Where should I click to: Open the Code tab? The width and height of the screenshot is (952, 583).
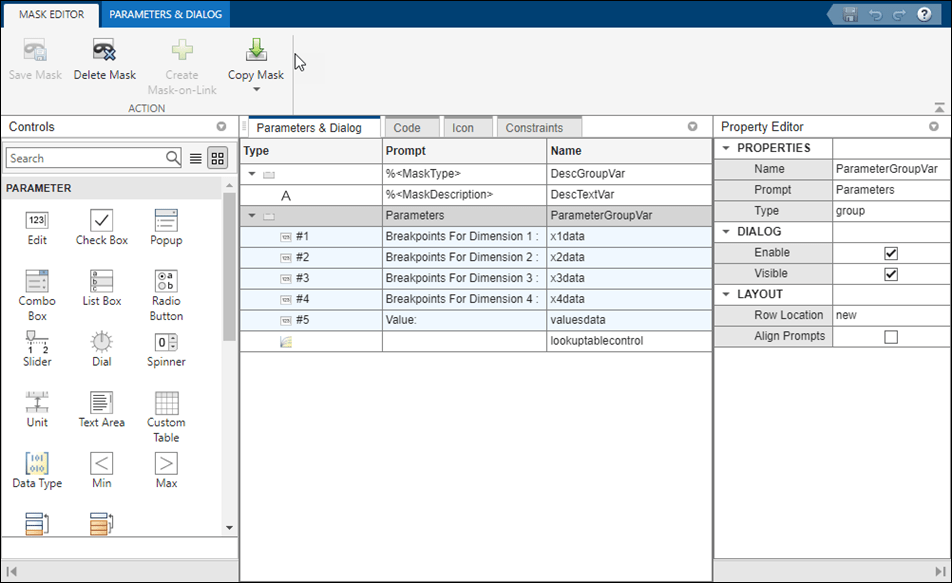[x=407, y=128]
